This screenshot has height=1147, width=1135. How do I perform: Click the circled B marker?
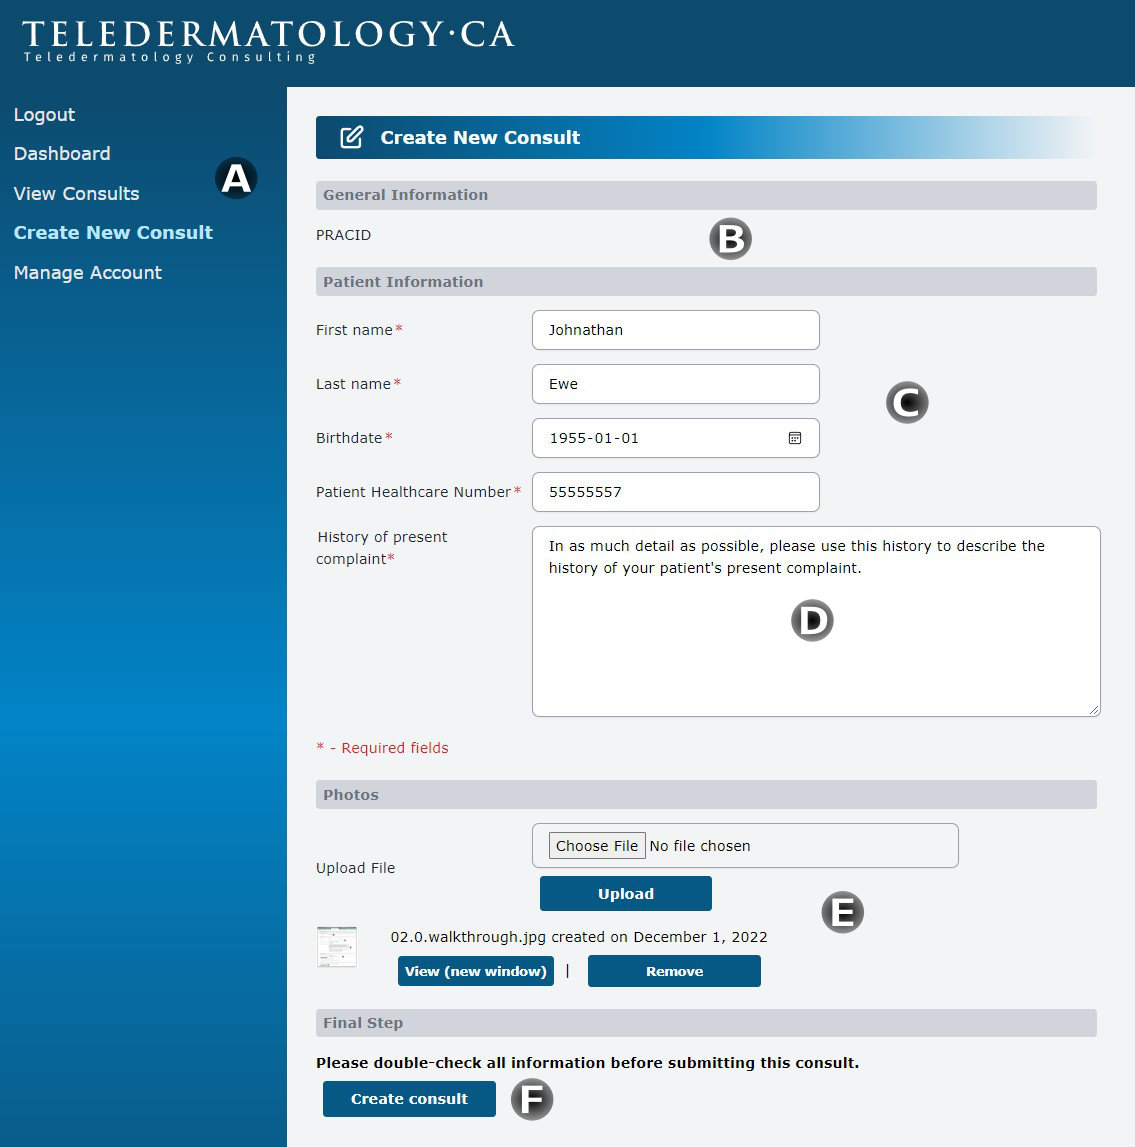pos(730,239)
